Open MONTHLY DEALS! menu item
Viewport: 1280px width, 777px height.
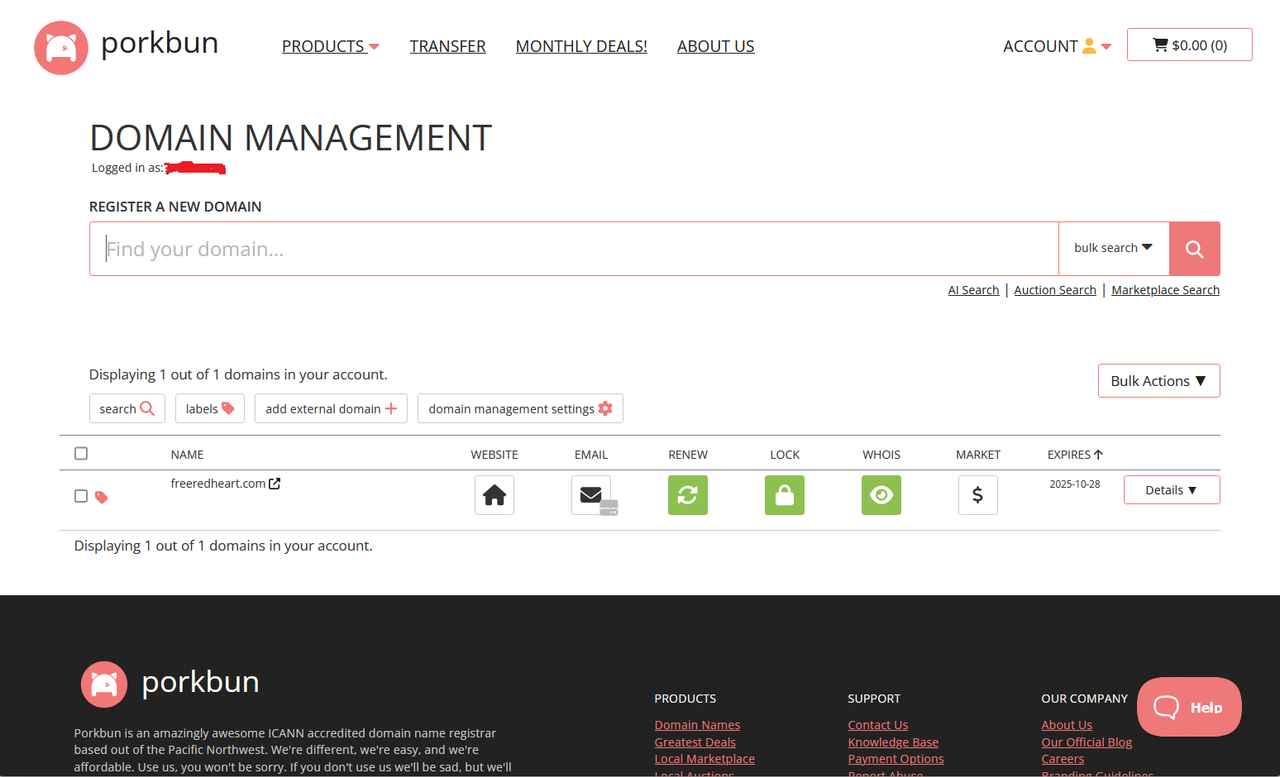[581, 46]
